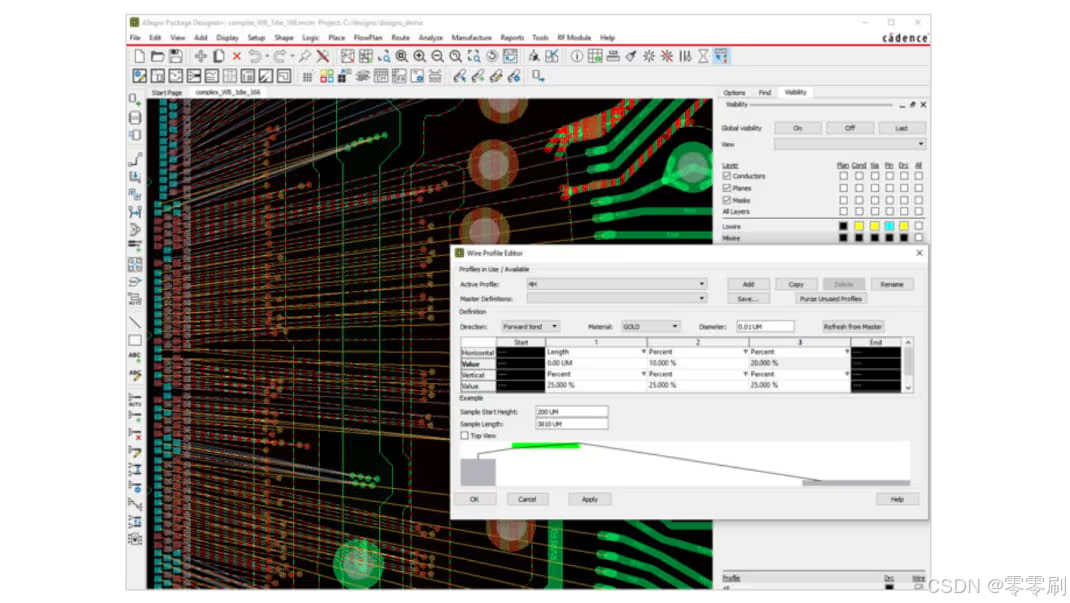Expand Horizontal column 1 Length dropdown
The image size is (1070, 603).
[x=643, y=352]
